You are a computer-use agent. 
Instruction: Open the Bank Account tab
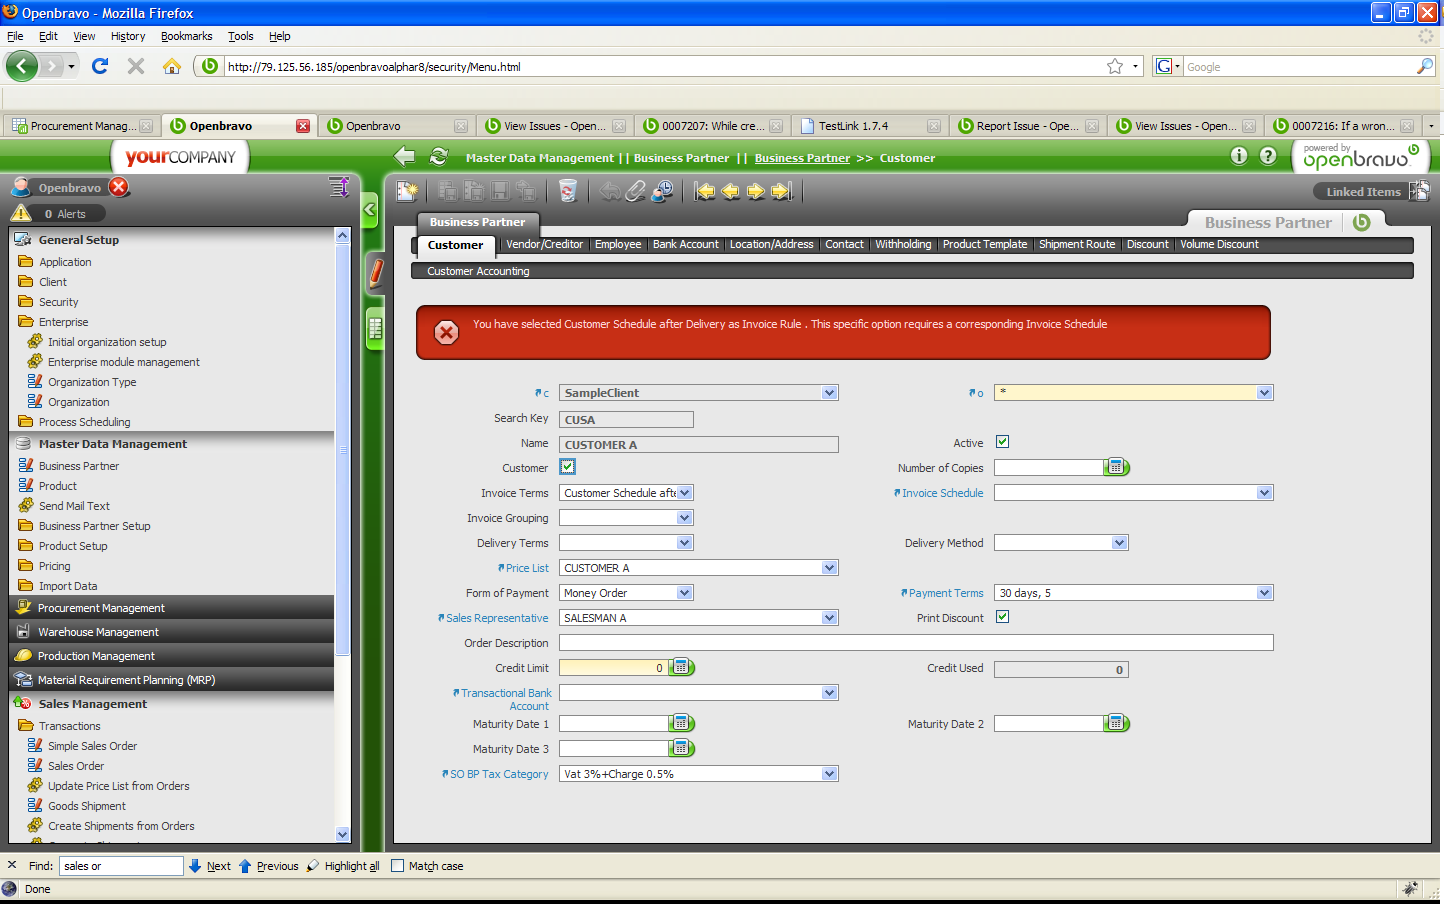coord(685,245)
